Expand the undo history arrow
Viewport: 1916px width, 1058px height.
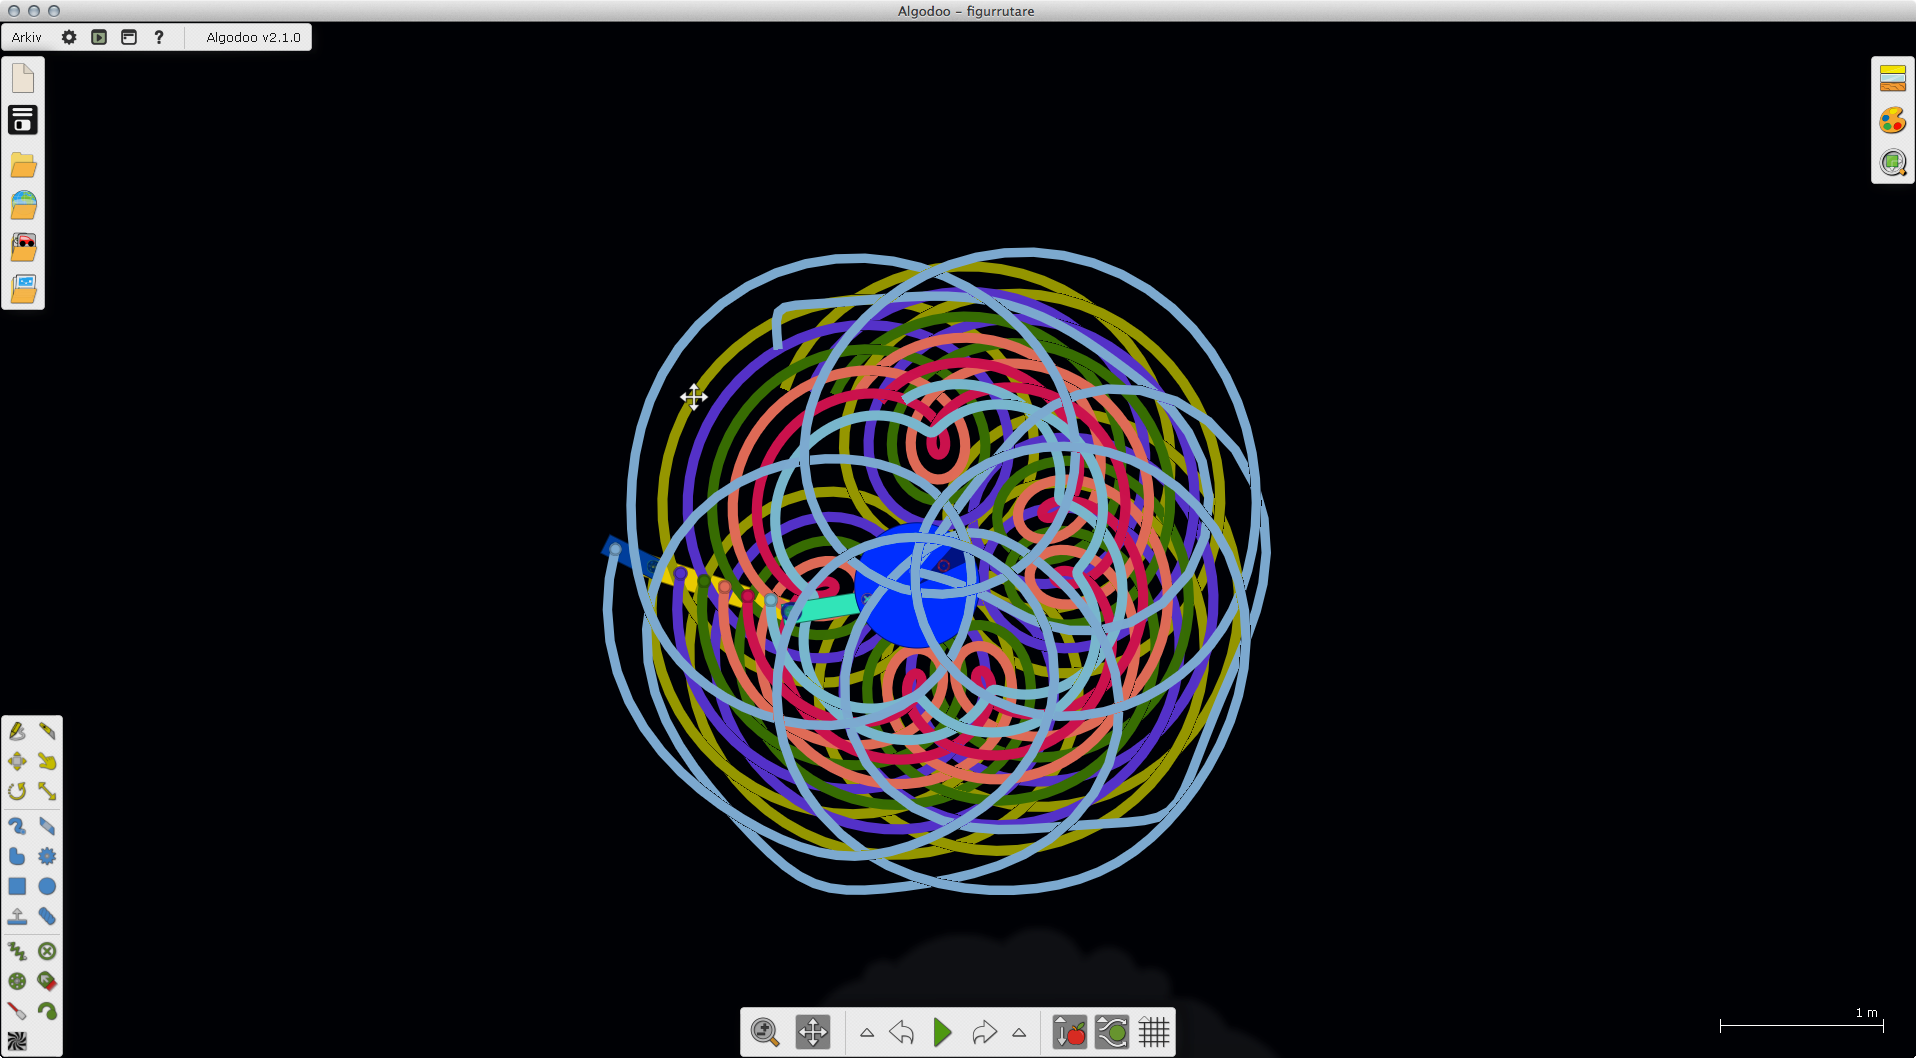[x=867, y=1033]
